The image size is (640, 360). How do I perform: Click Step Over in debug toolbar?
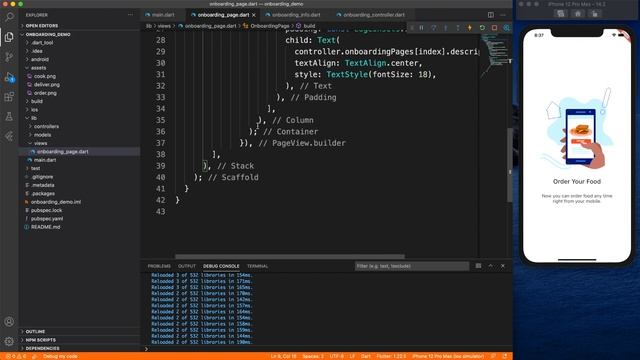(x=433, y=28)
